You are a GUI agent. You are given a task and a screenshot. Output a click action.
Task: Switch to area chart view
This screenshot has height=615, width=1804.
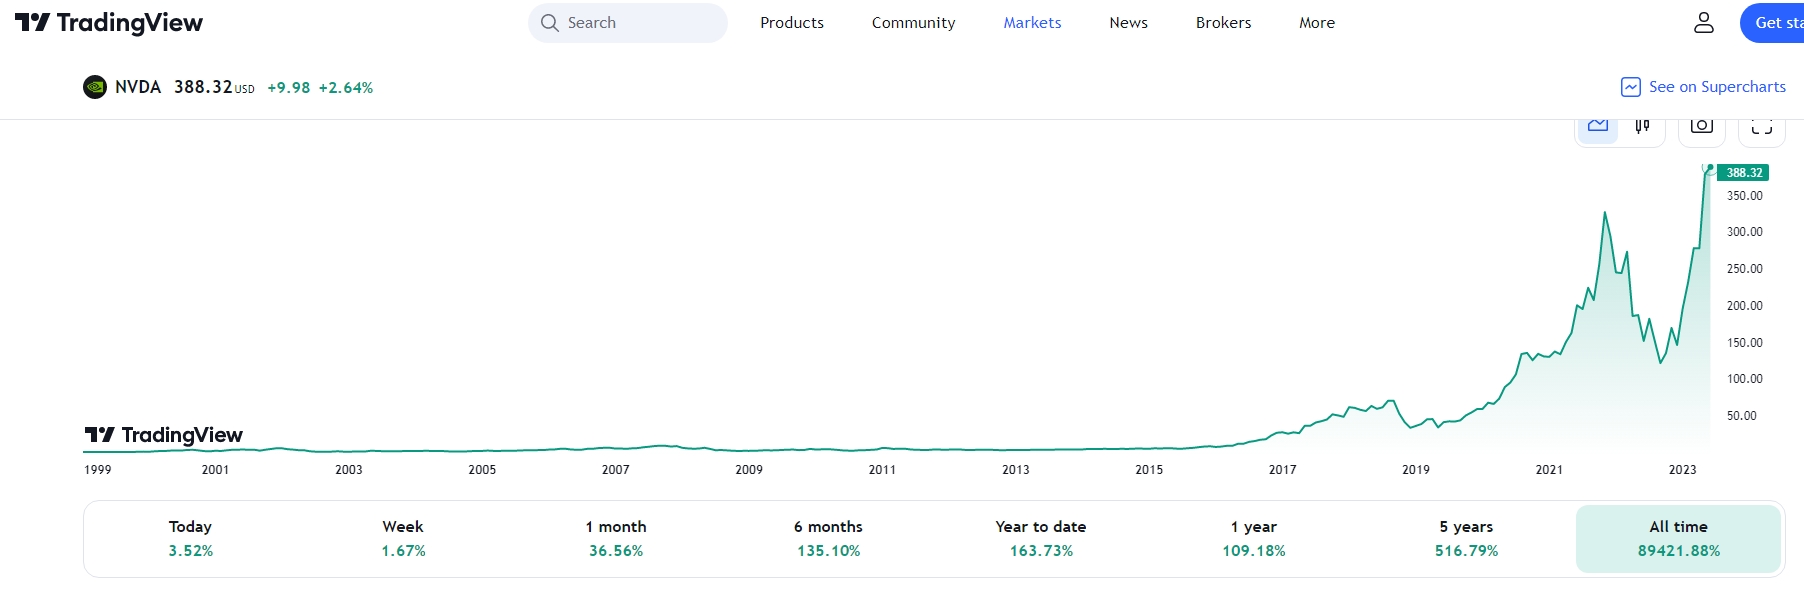pyautogui.click(x=1598, y=127)
